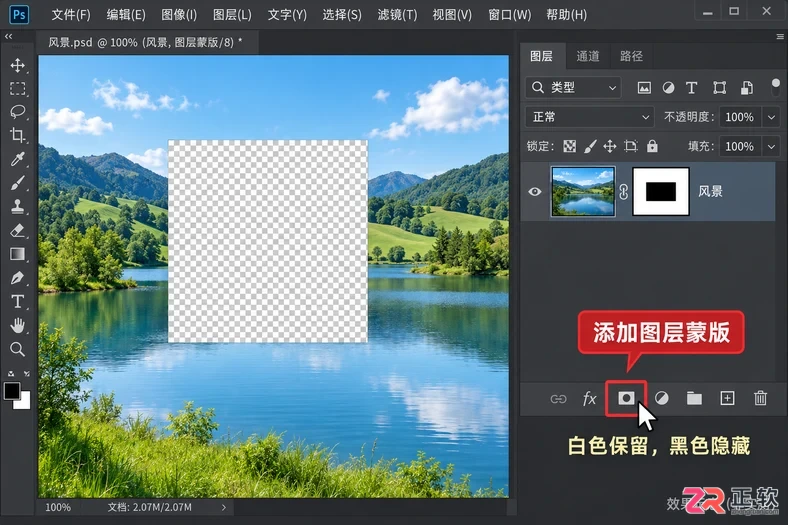
Task: Select the Crop tool
Action: [18, 135]
